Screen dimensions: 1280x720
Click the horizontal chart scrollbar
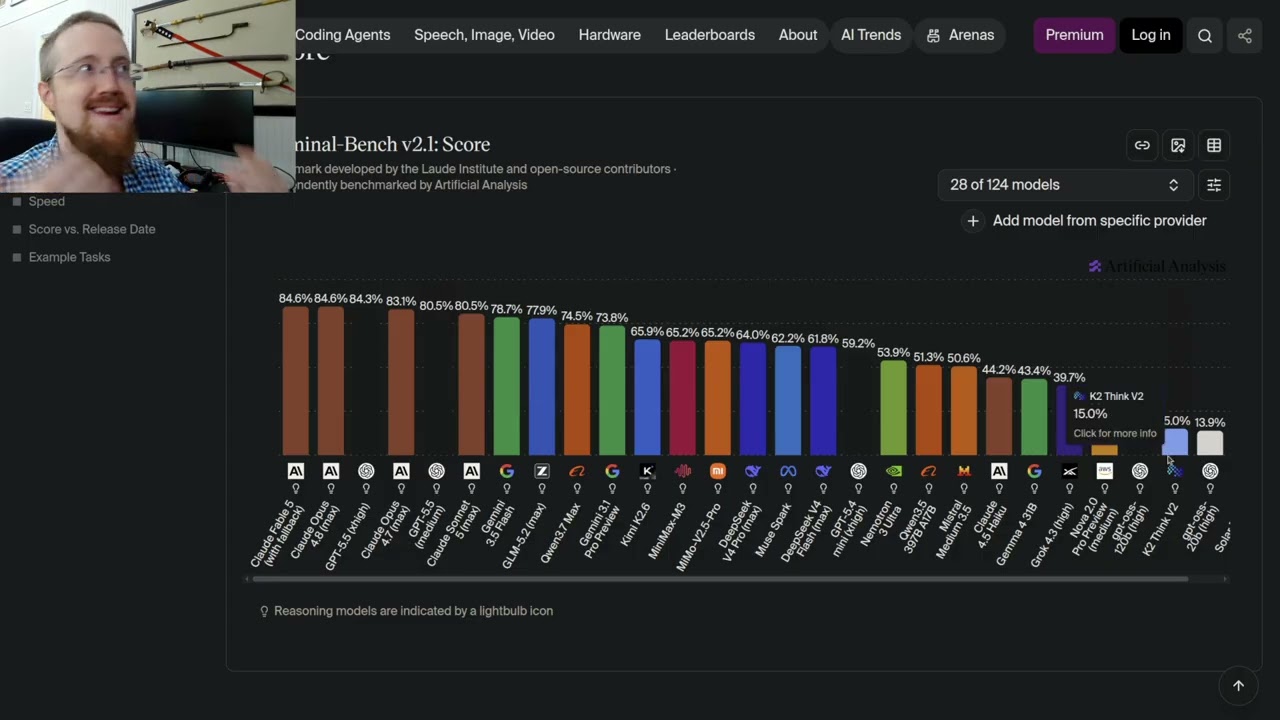720,578
